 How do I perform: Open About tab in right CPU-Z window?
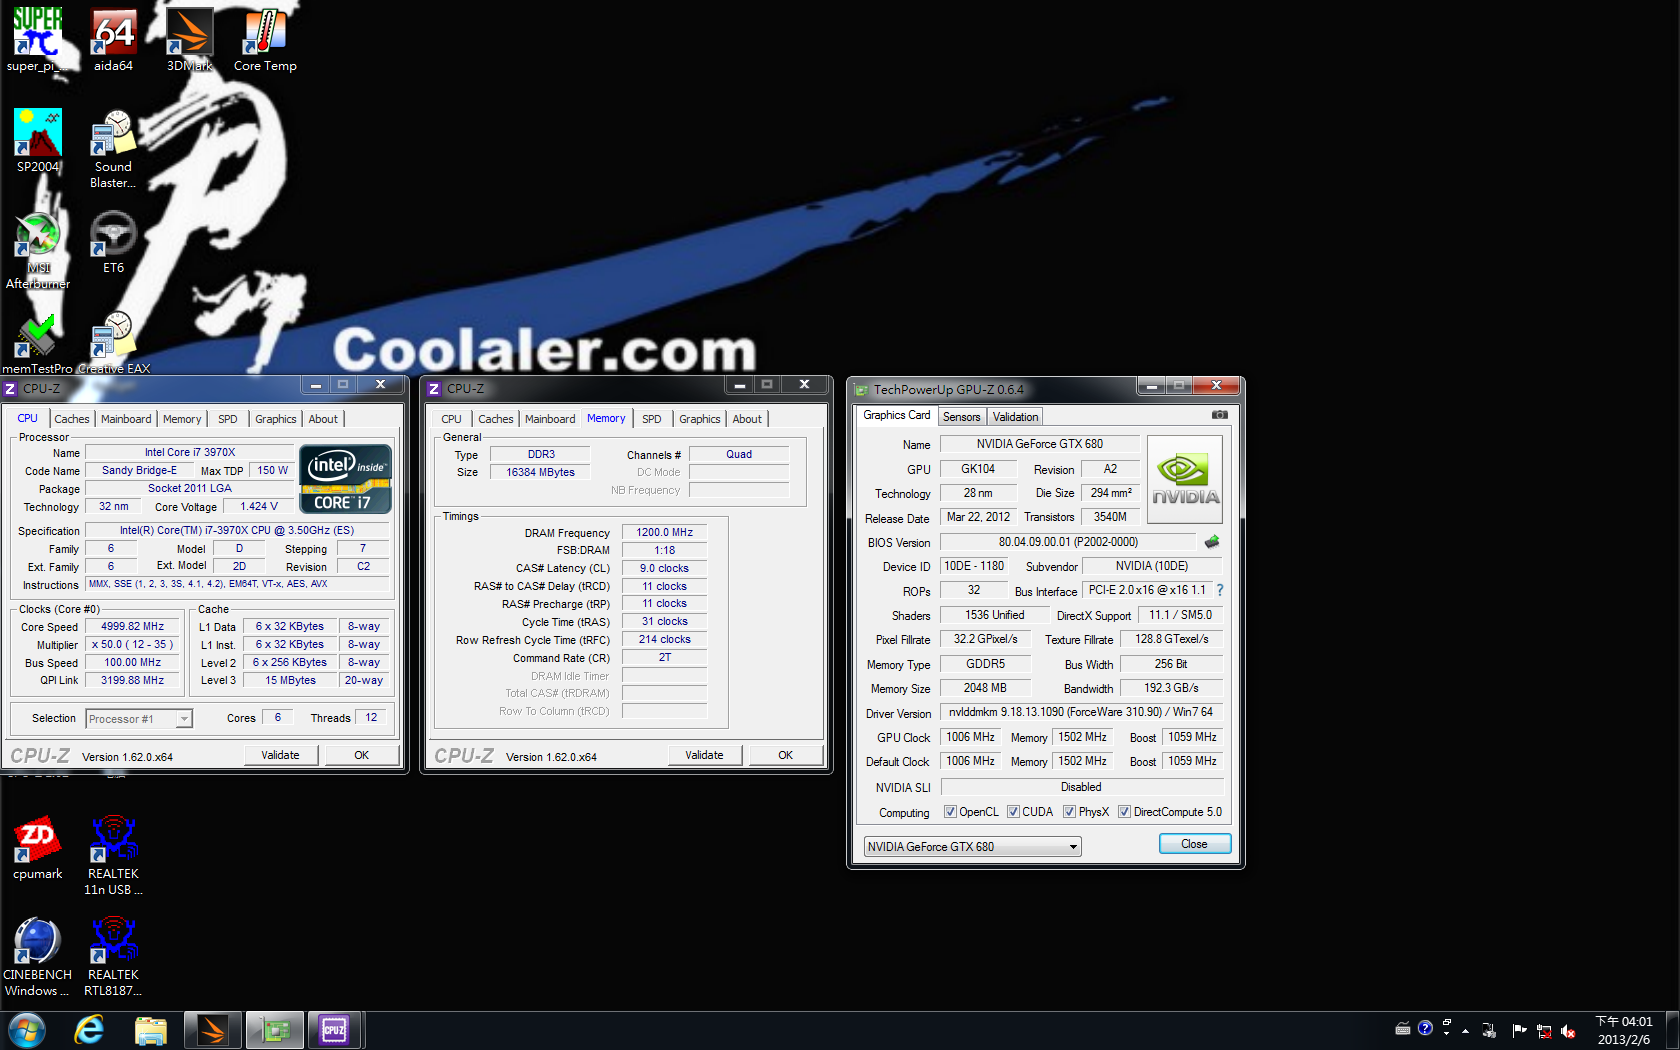pyautogui.click(x=747, y=419)
